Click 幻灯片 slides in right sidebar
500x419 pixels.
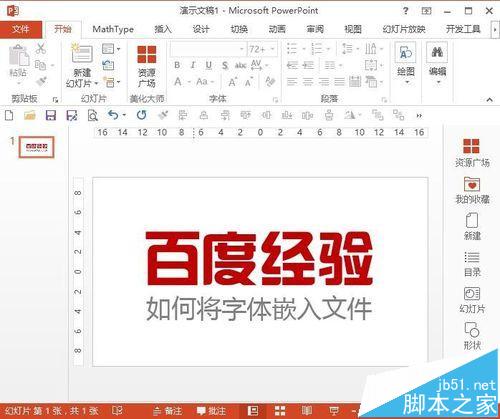pos(472,300)
